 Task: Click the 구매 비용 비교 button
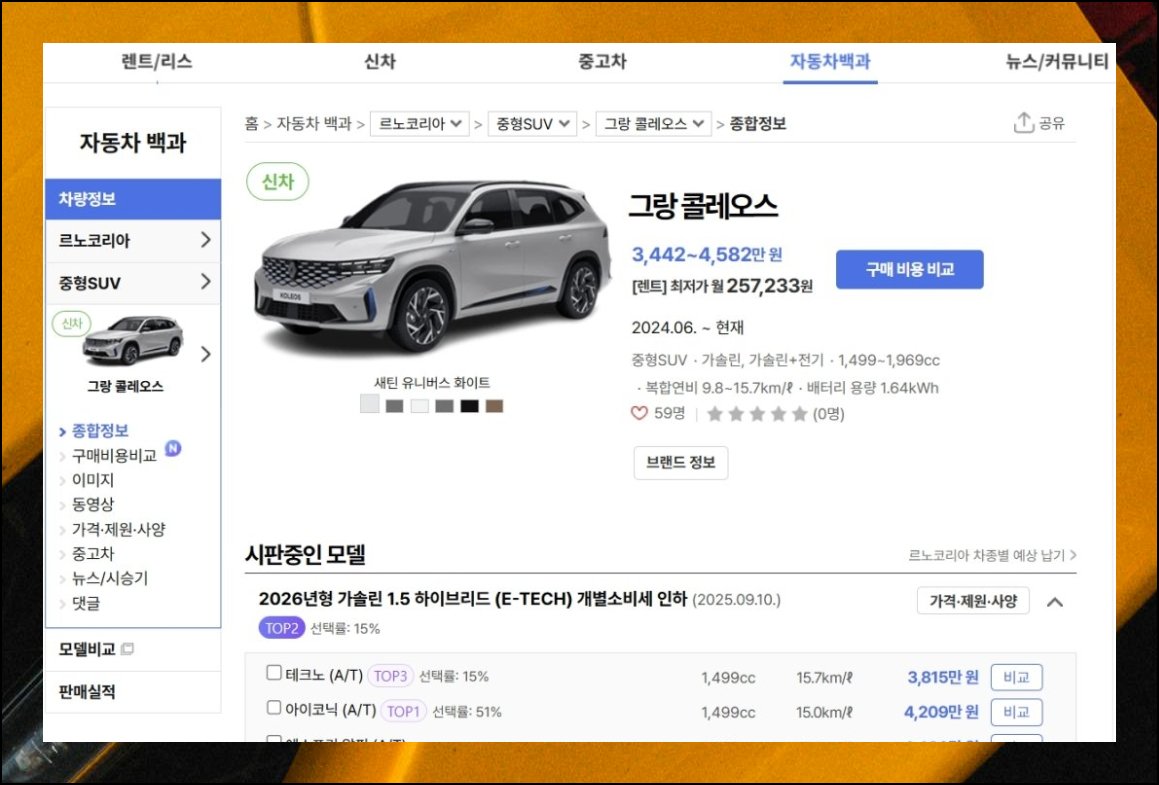pos(910,270)
